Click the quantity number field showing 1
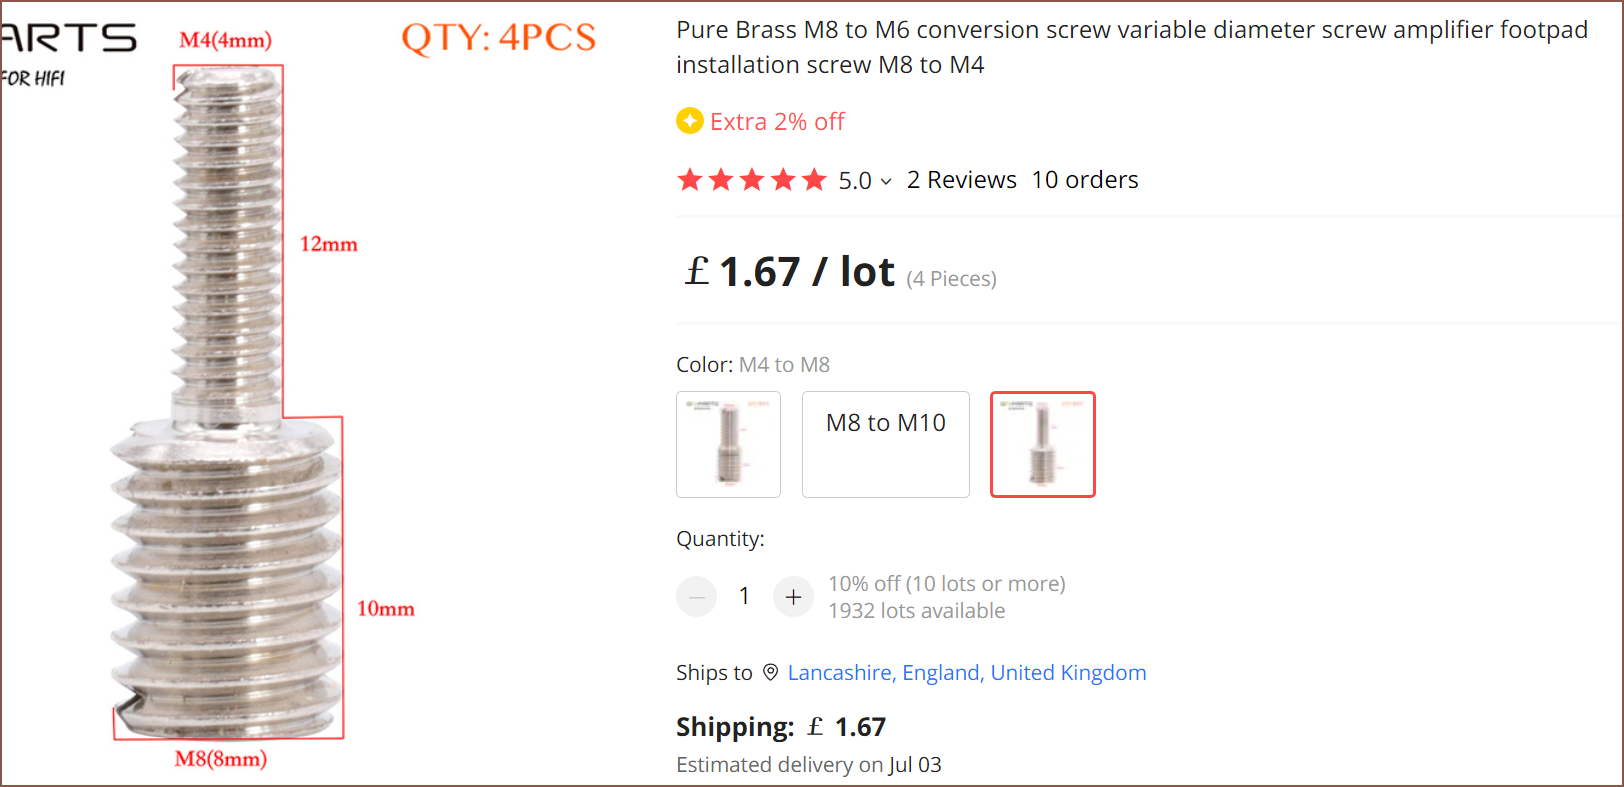Screen dimensions: 1624x787 (x=744, y=596)
